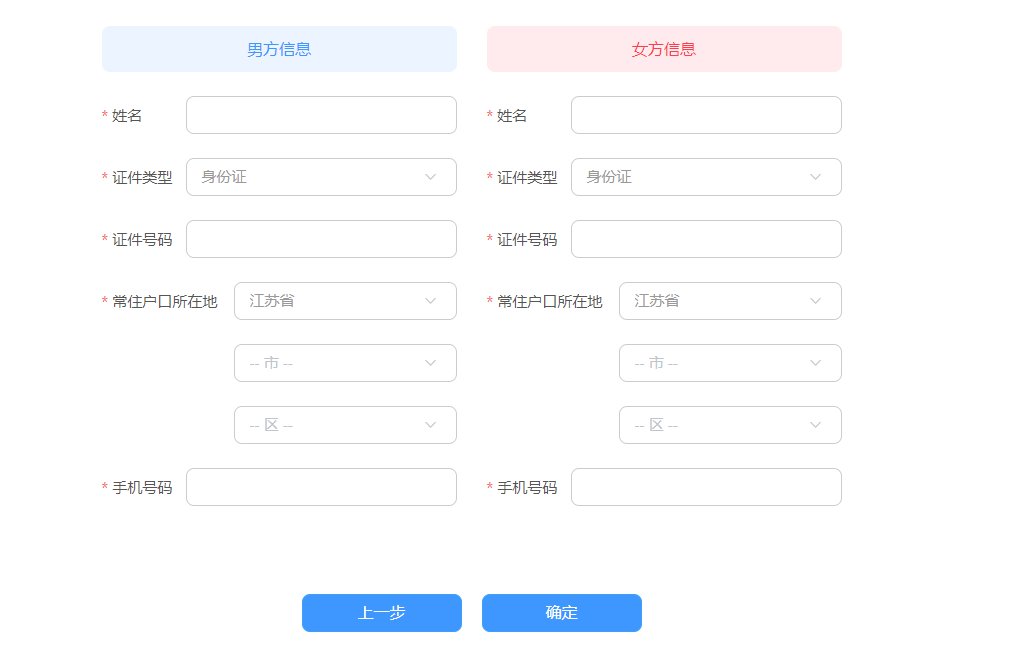The width and height of the screenshot is (1017, 661).
Task: Click the chevron arrow in female 区 select
Action: (x=816, y=425)
